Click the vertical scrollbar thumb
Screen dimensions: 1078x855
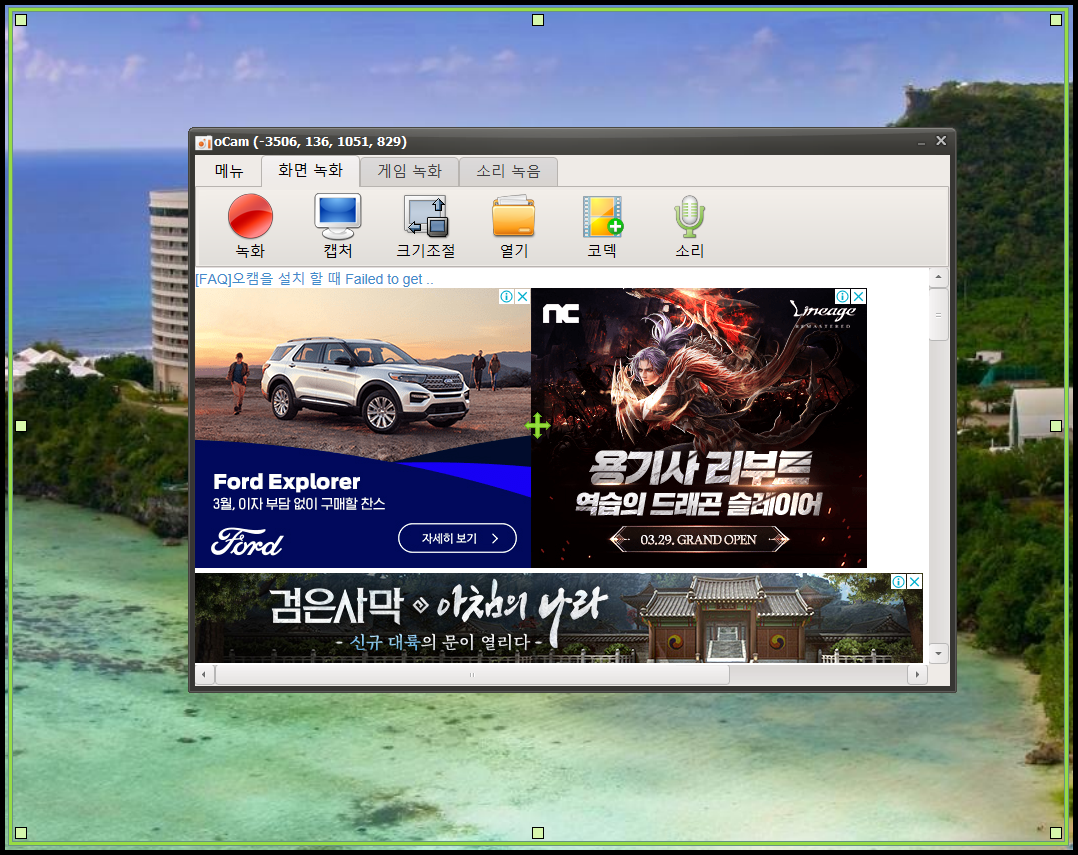[938, 314]
